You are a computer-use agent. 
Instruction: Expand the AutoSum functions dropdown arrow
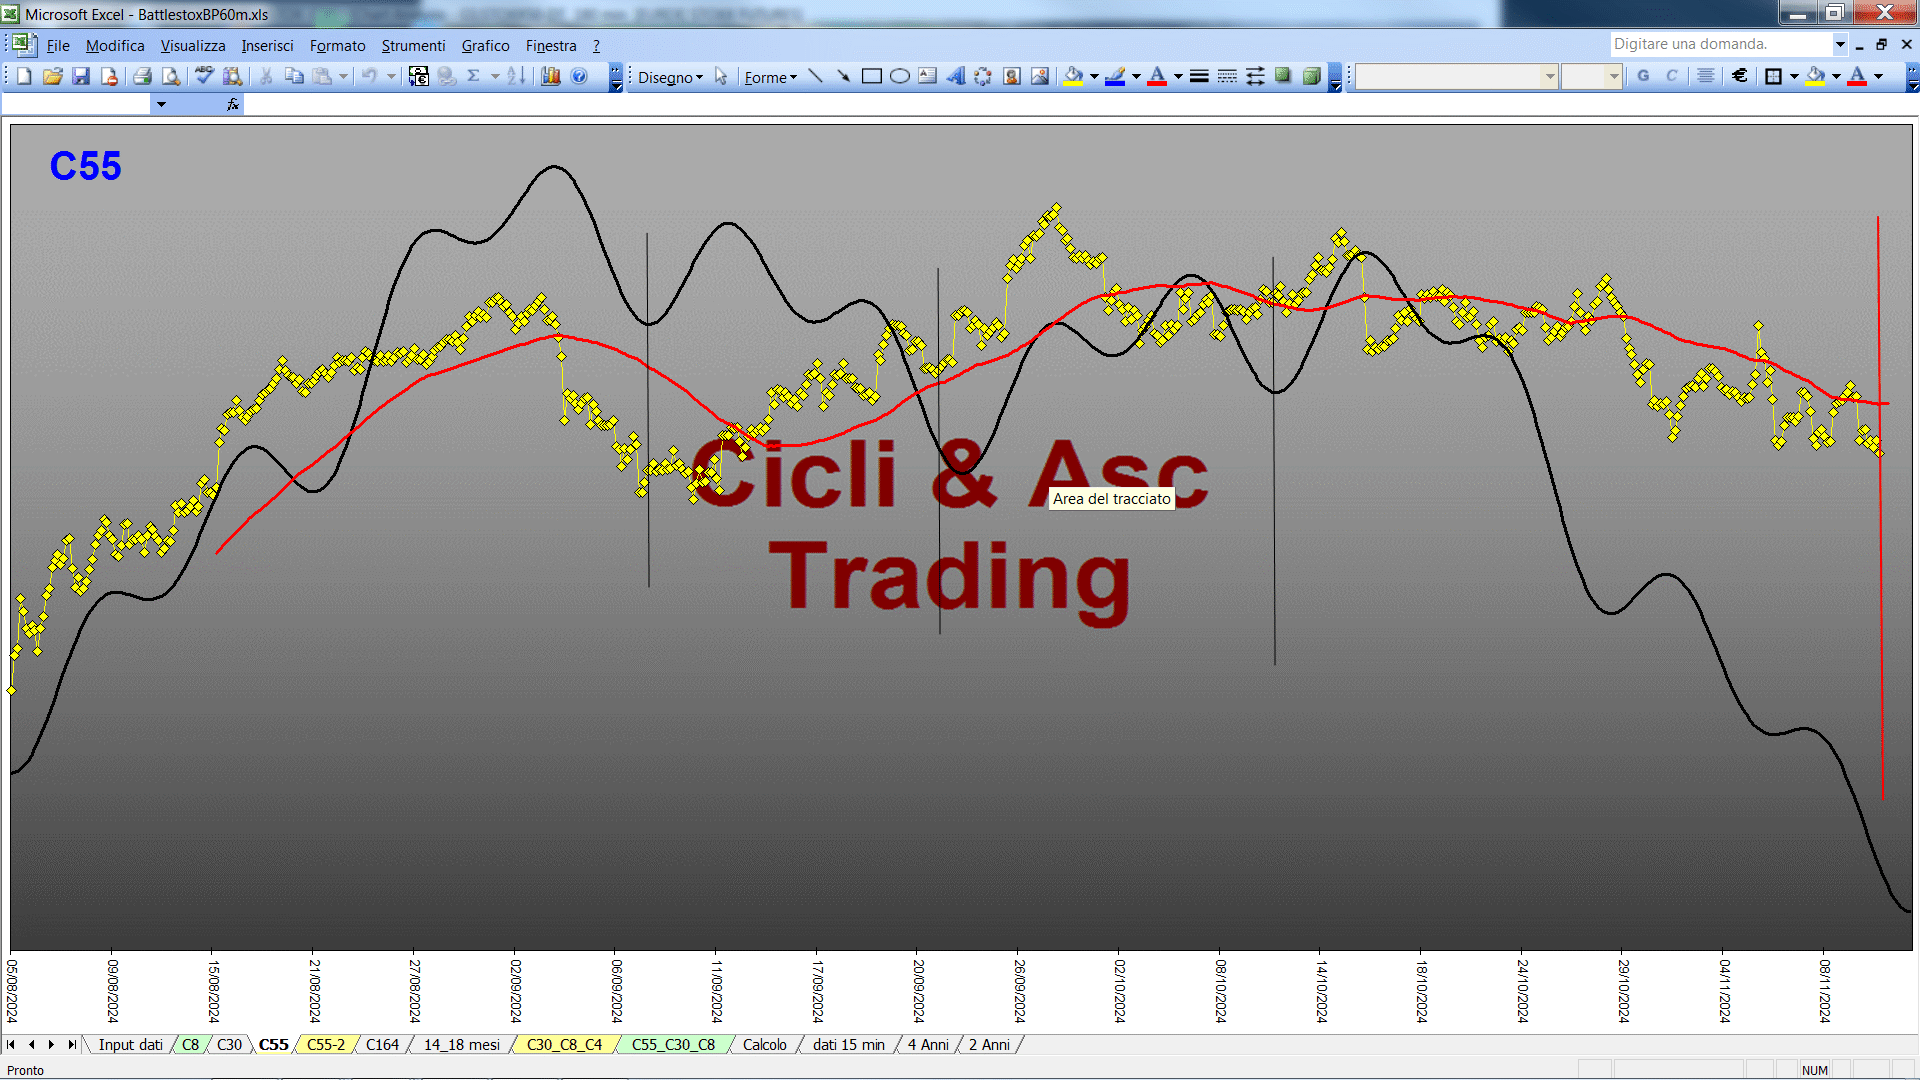pos(495,76)
